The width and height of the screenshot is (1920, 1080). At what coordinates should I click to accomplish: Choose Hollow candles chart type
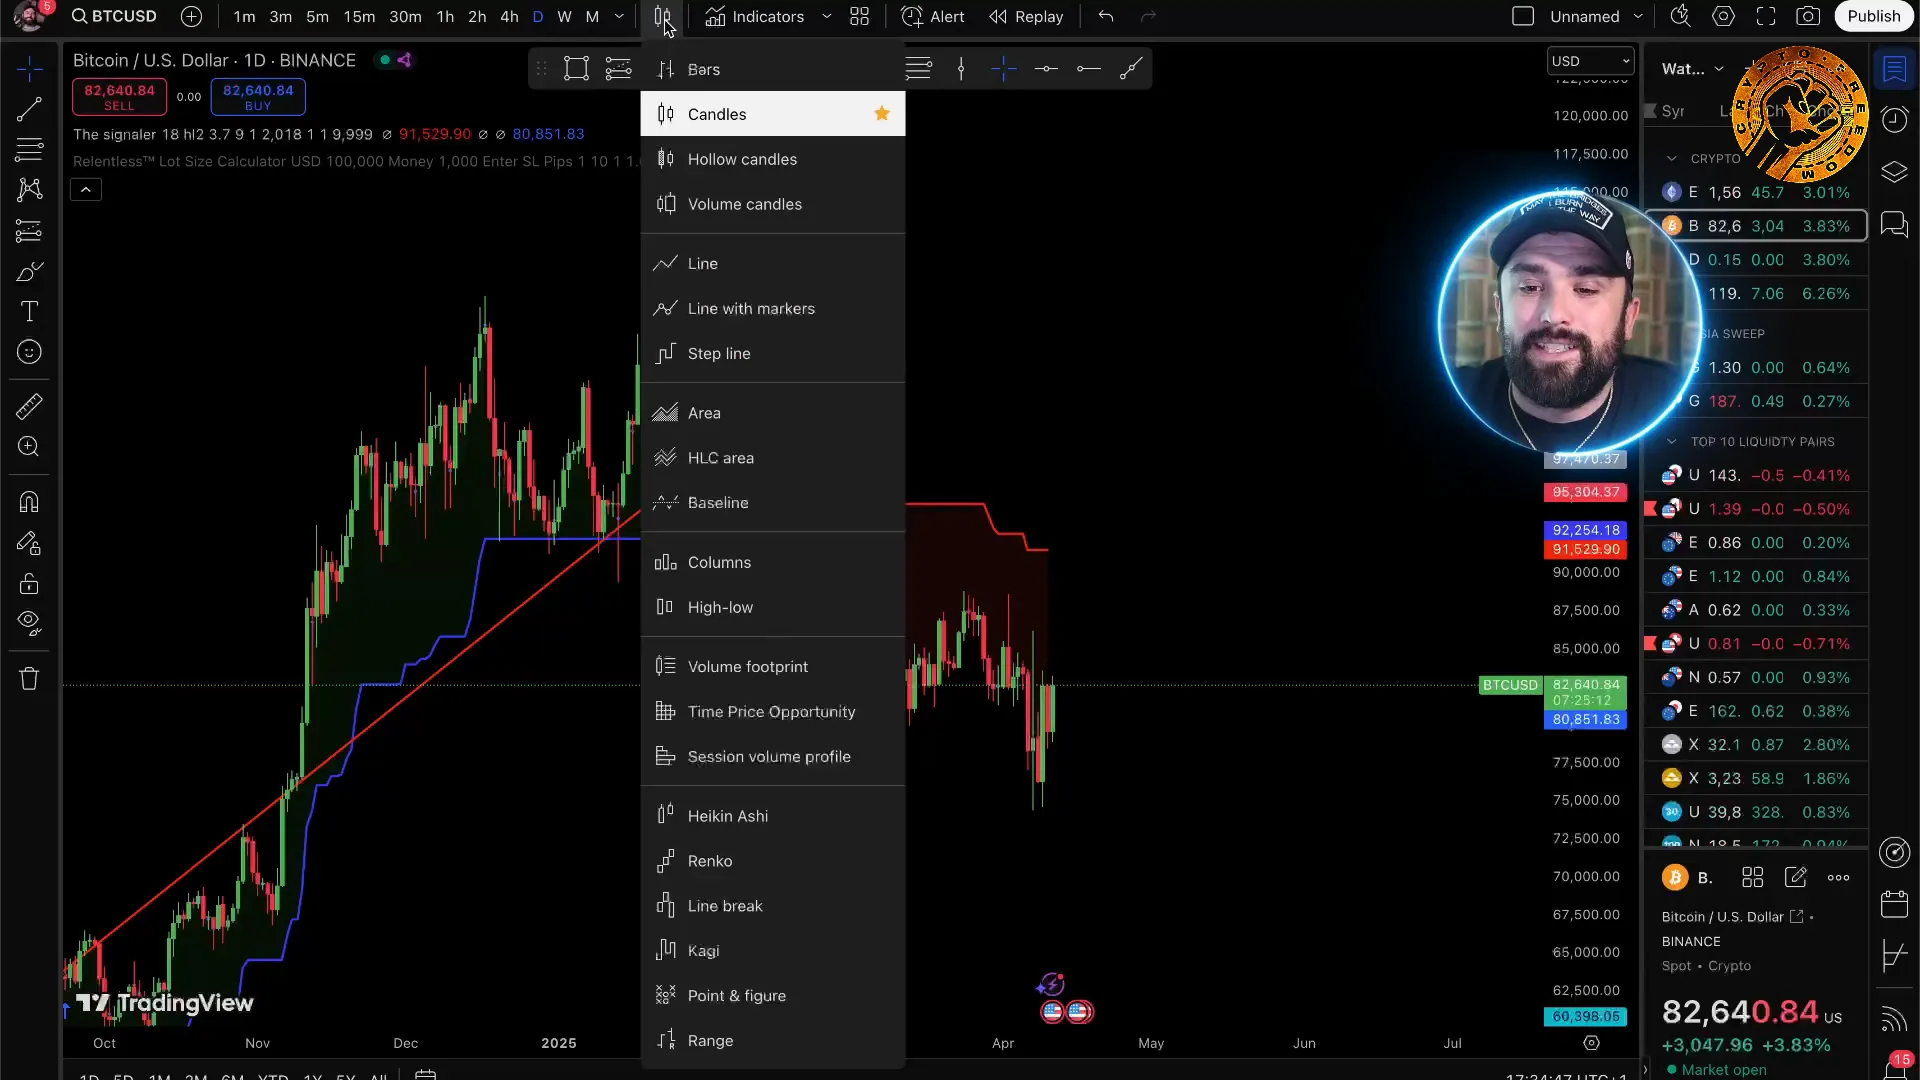772,159
